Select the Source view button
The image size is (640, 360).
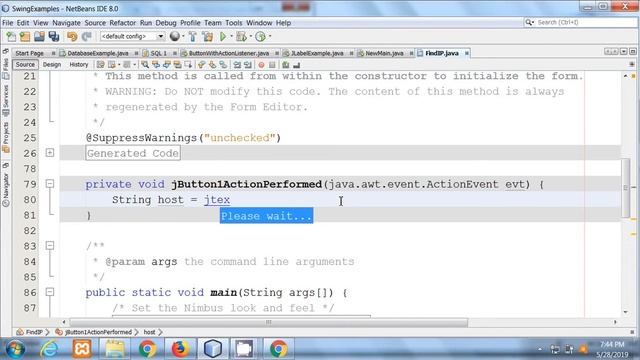point(25,64)
